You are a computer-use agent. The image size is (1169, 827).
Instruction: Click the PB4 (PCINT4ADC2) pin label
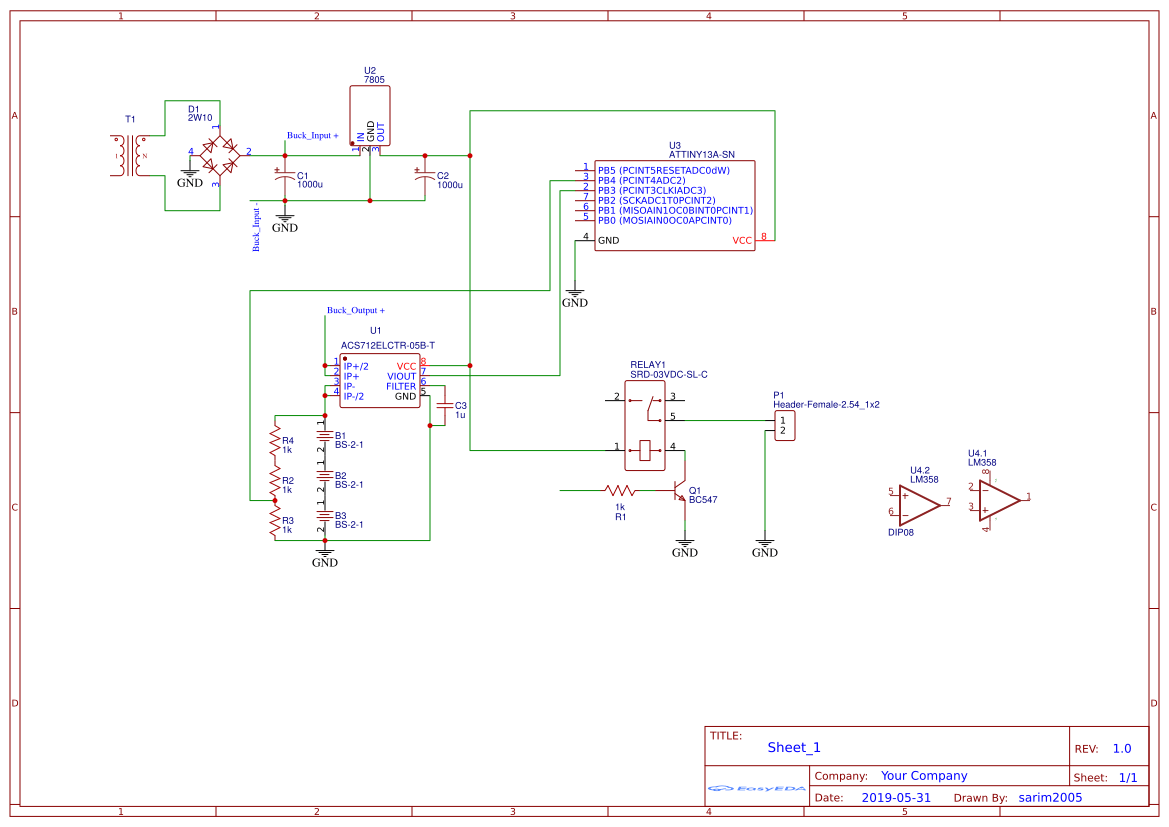coord(641,180)
